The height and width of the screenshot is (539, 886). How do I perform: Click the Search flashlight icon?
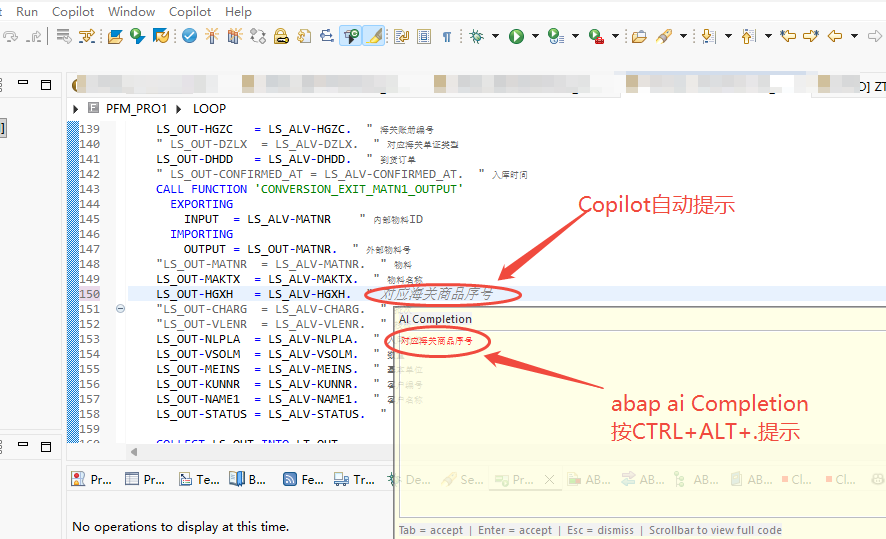coord(664,37)
